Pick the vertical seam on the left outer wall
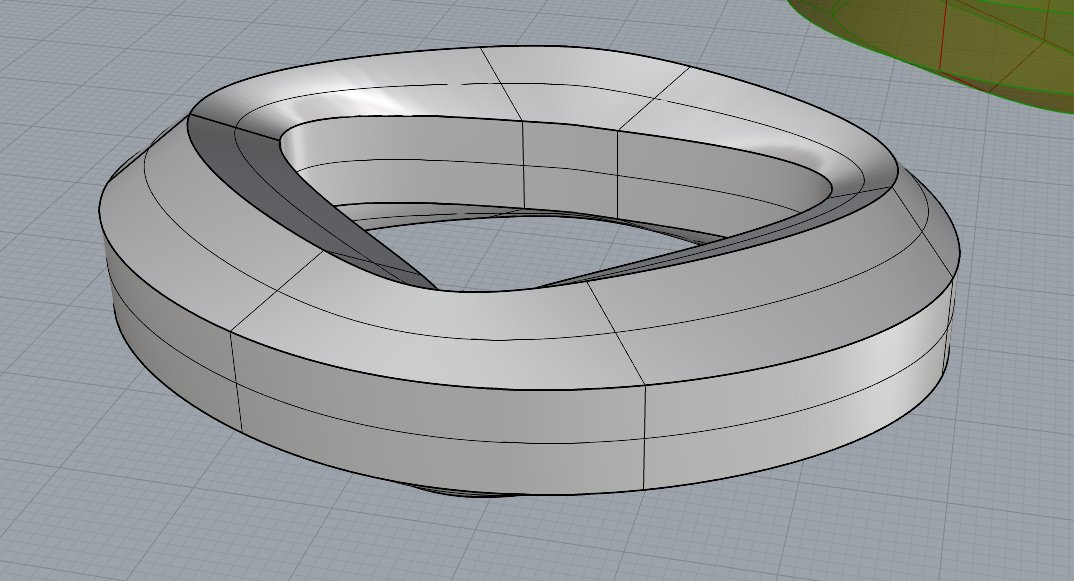The width and height of the screenshot is (1074, 581). coord(236,380)
